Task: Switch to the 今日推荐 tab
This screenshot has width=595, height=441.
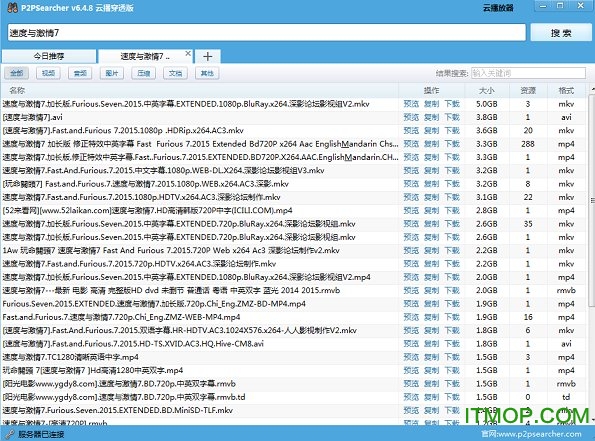Action: [x=49, y=57]
